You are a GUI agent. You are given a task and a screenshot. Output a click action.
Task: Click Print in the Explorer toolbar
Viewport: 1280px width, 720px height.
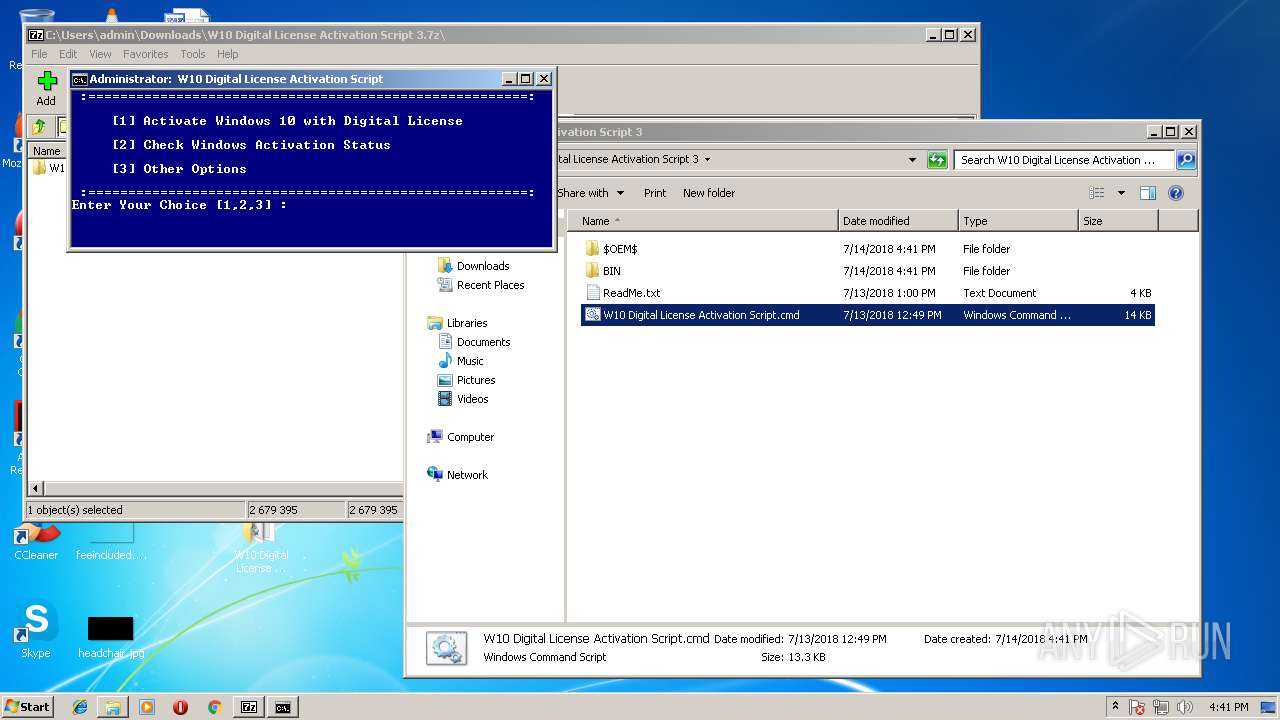click(x=655, y=193)
